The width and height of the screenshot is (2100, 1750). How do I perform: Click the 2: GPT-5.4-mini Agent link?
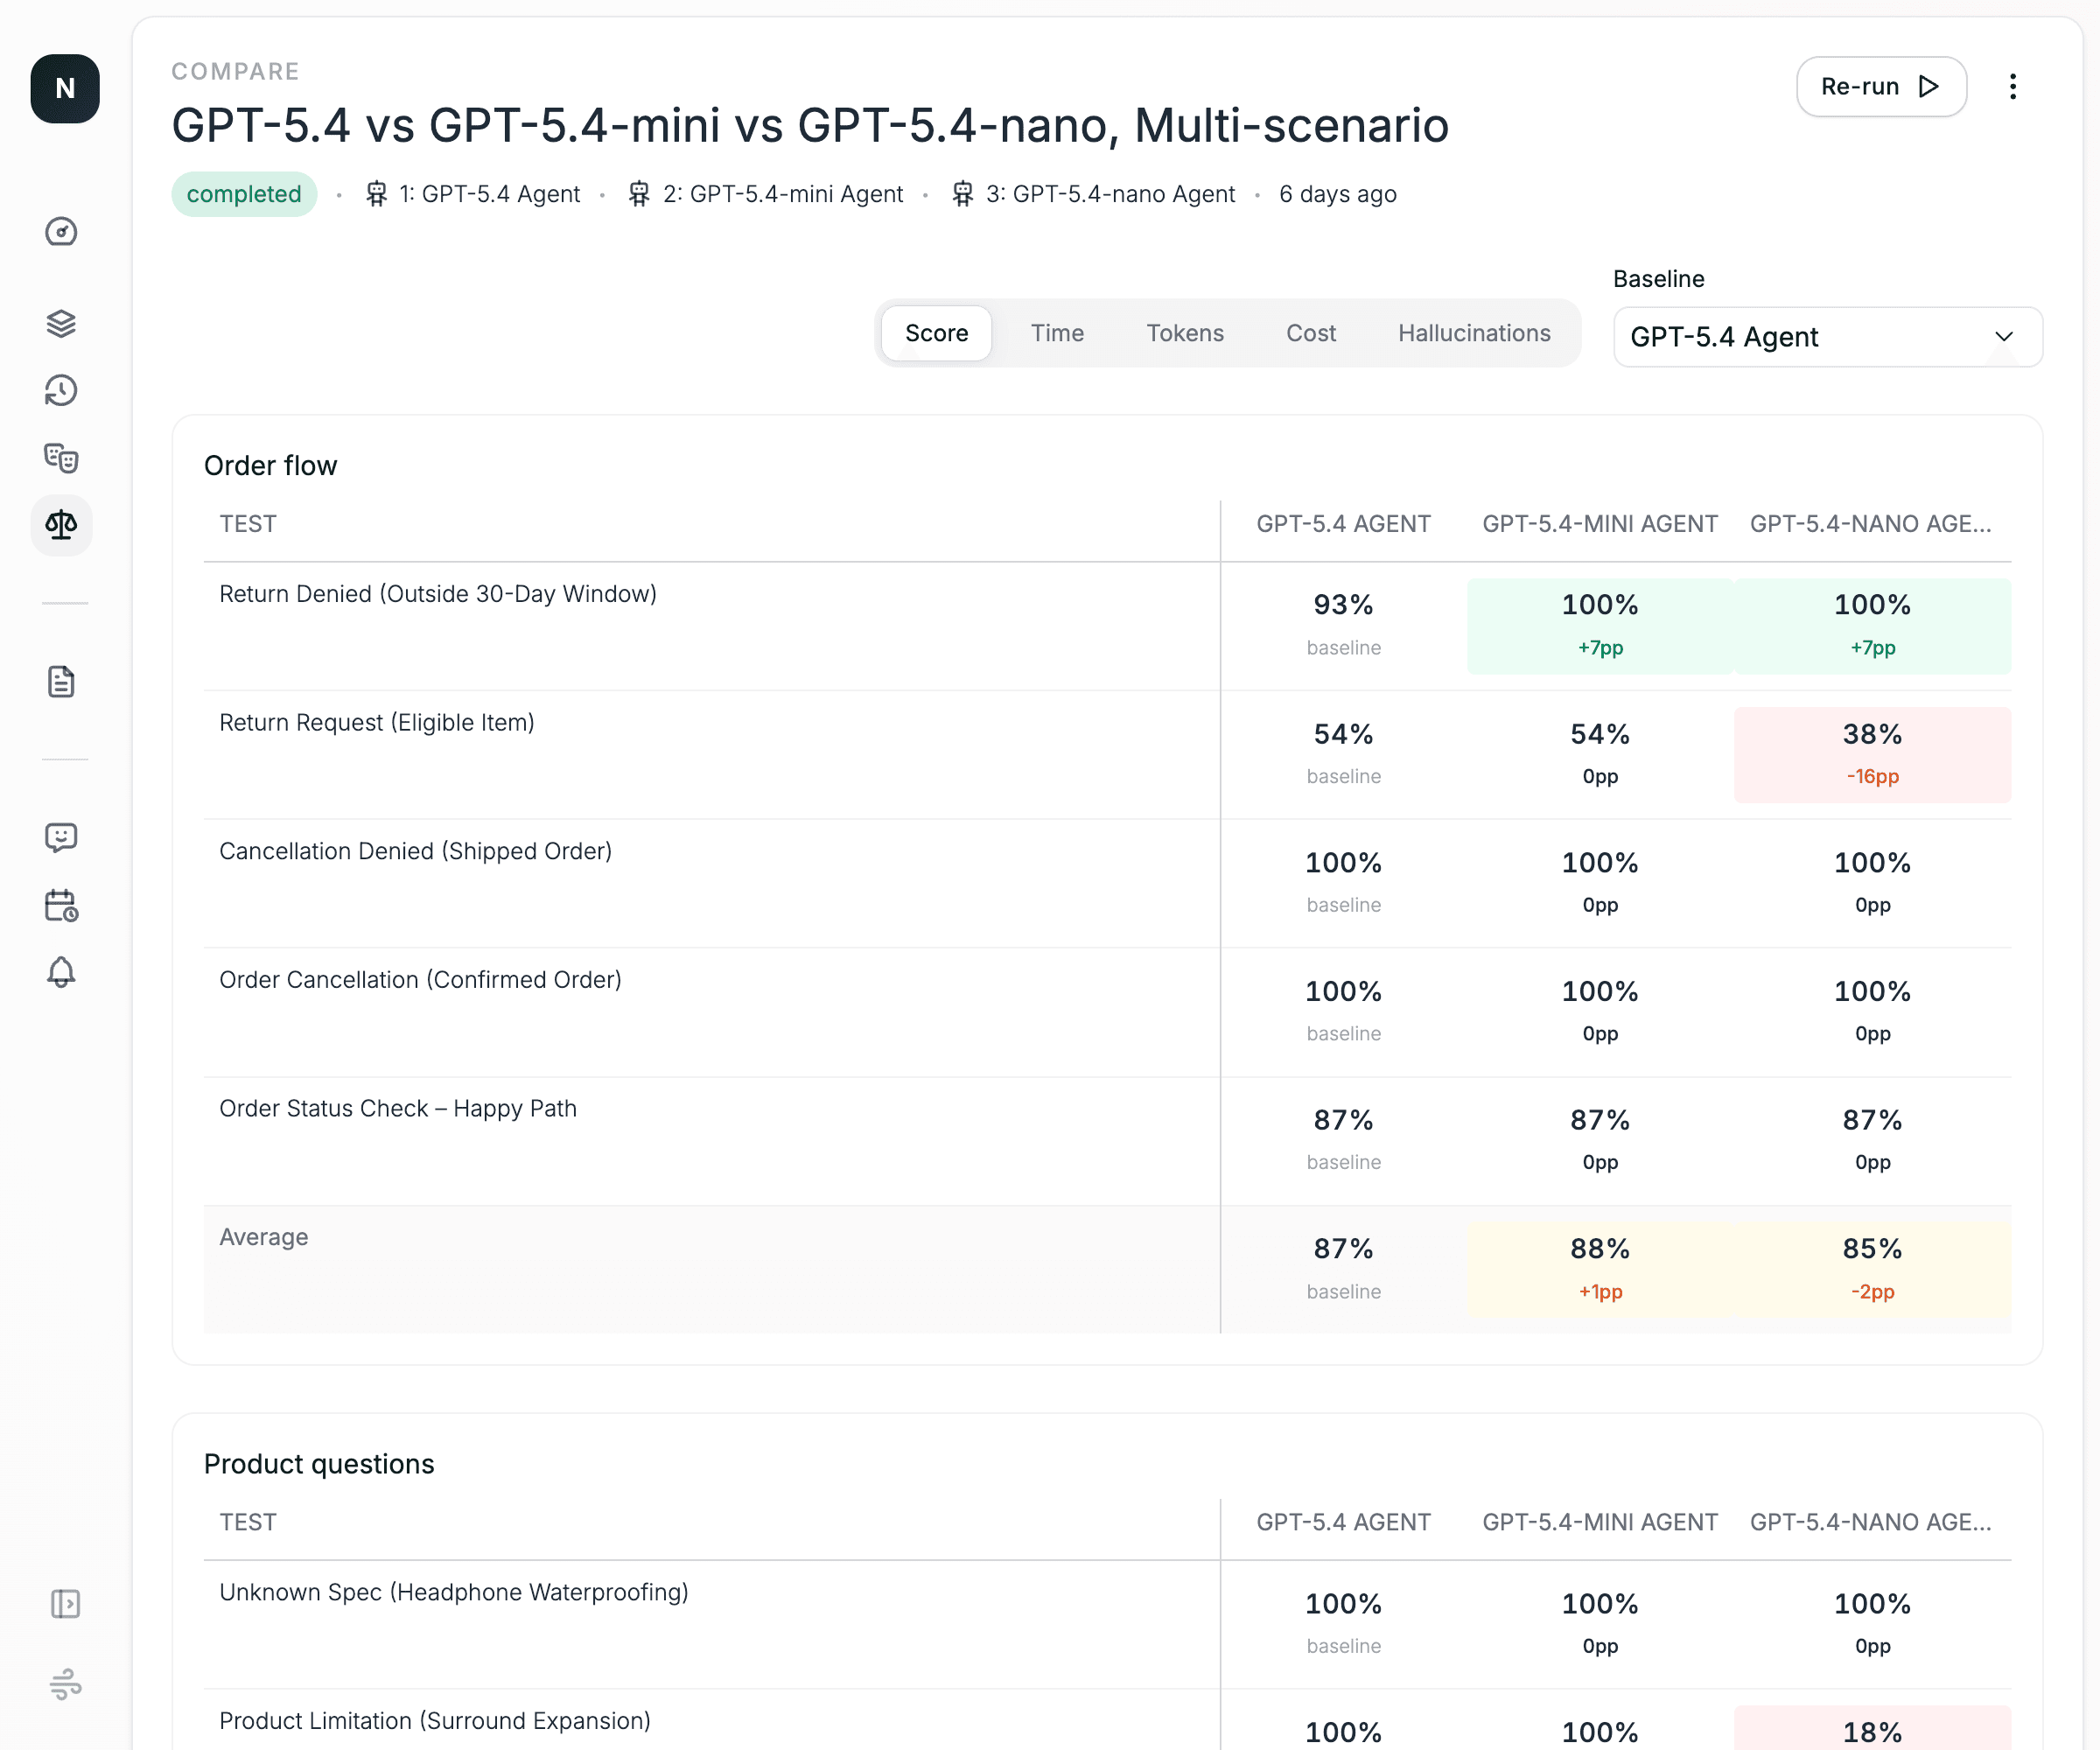click(782, 194)
